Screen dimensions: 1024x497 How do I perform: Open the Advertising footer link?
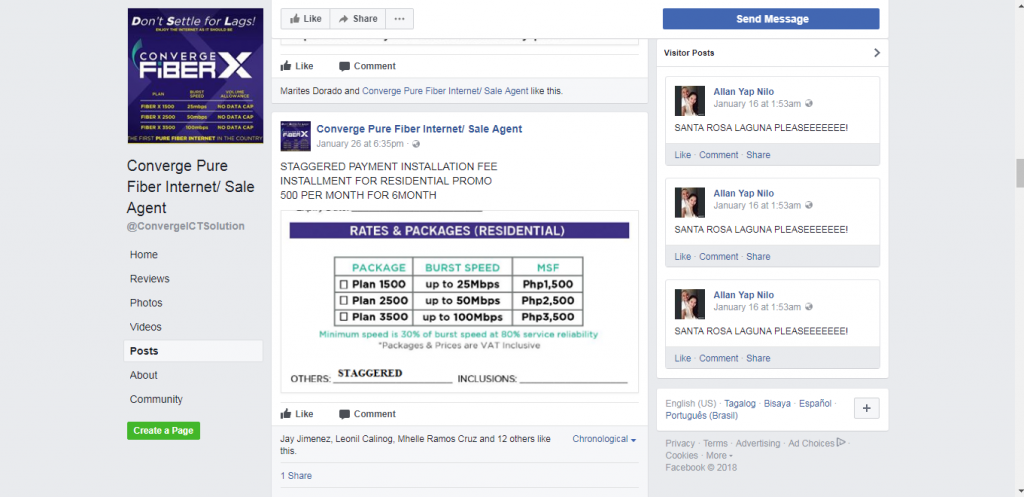758,443
